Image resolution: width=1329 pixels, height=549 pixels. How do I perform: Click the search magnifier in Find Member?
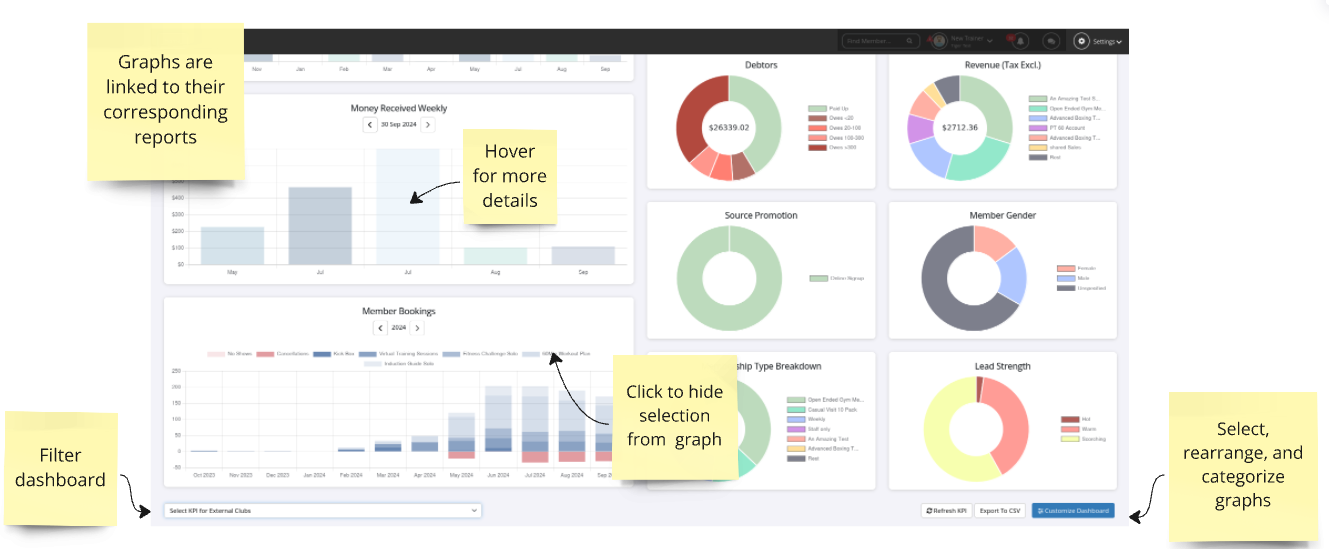[x=910, y=41]
